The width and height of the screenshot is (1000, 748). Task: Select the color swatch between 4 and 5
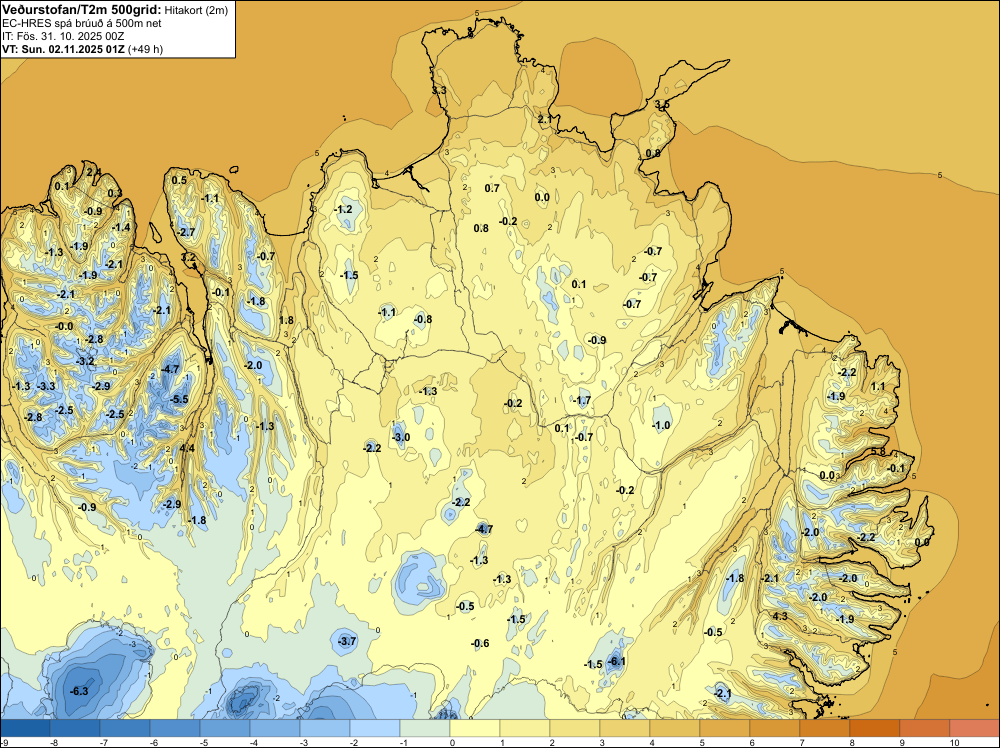click(675, 728)
